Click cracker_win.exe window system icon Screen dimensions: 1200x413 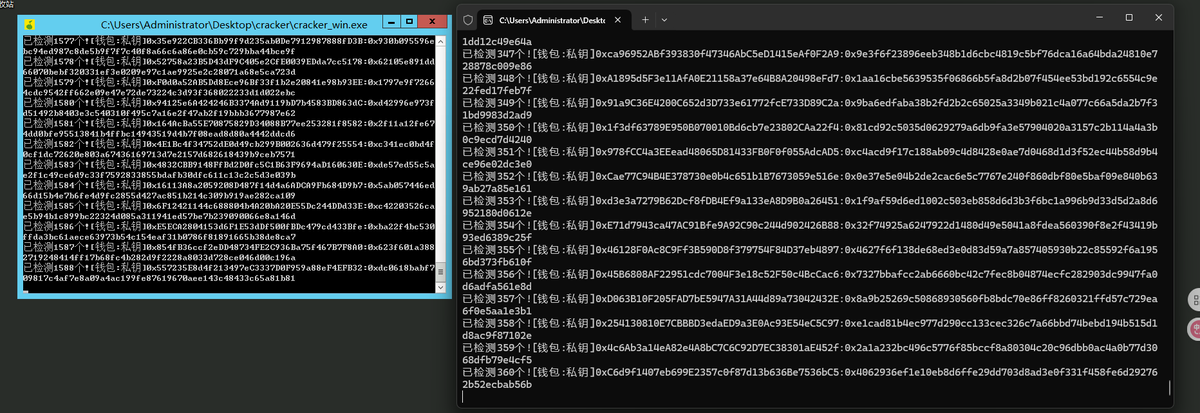[30, 23]
